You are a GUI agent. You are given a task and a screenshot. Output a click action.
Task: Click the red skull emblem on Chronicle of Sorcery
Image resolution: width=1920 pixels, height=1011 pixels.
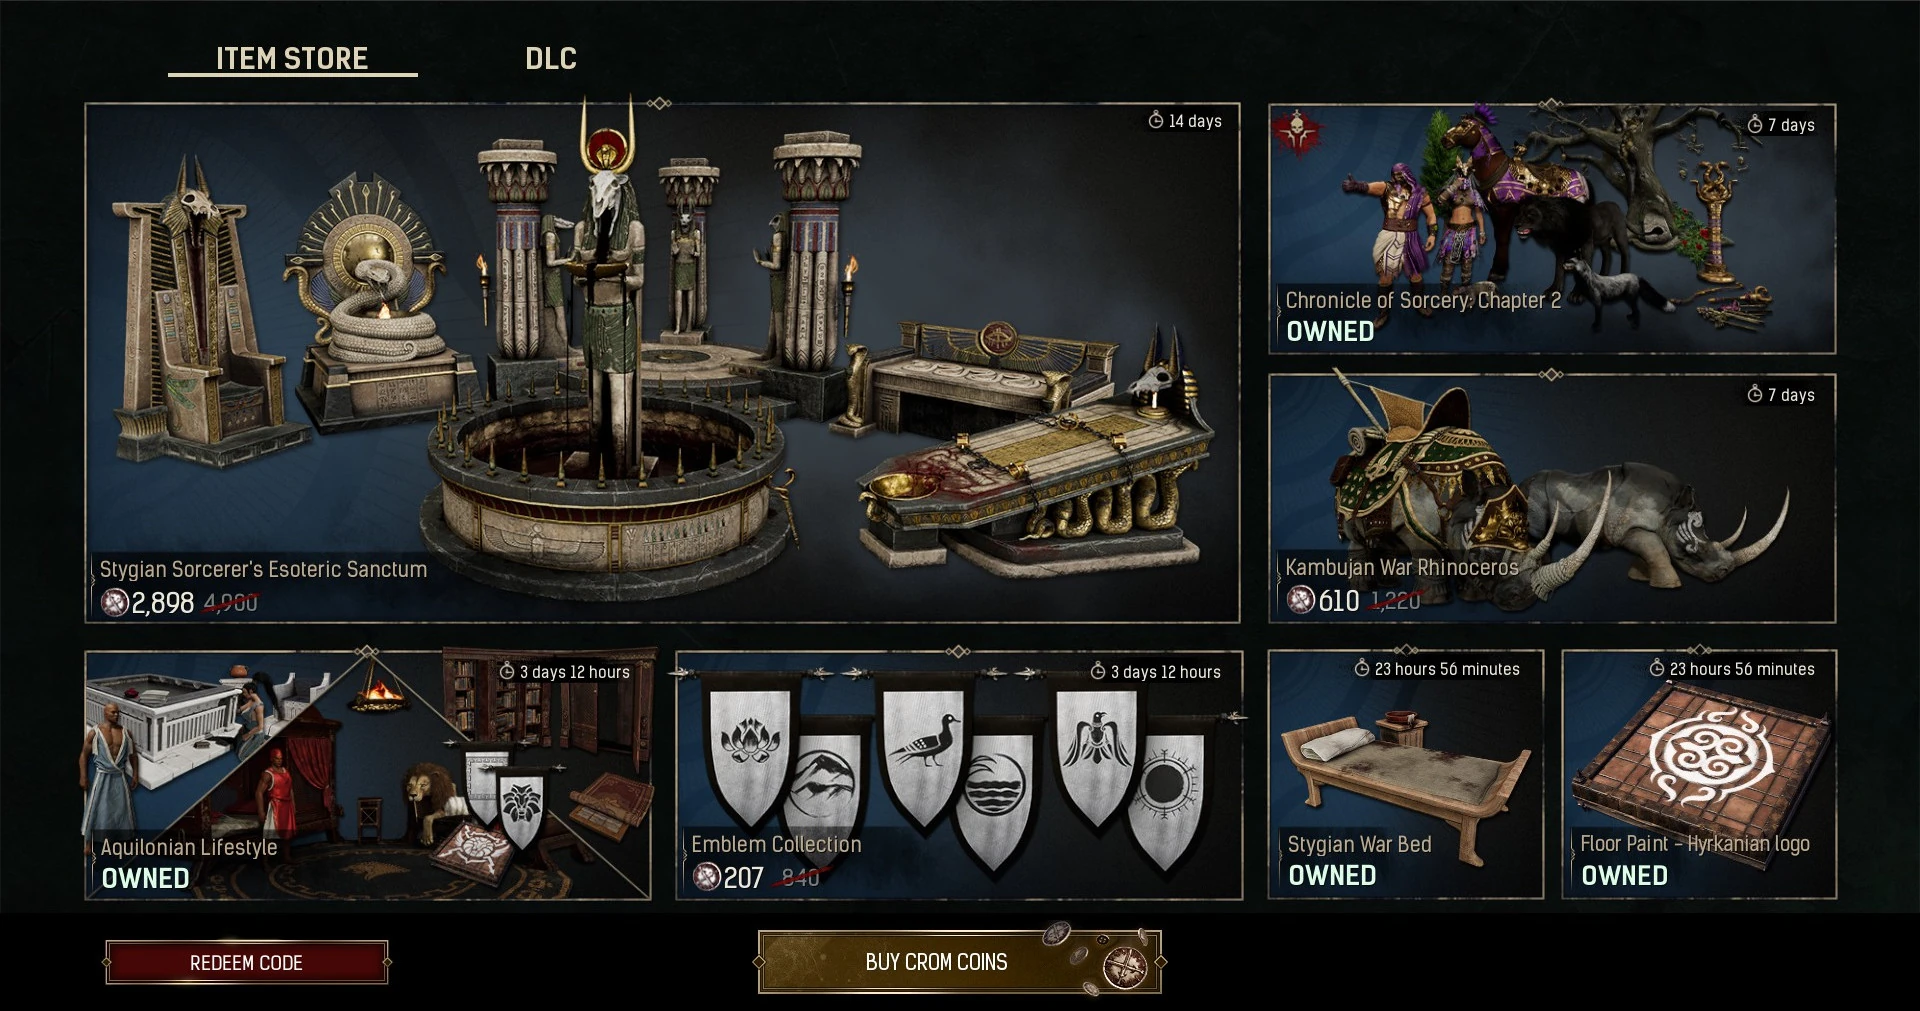click(1296, 132)
